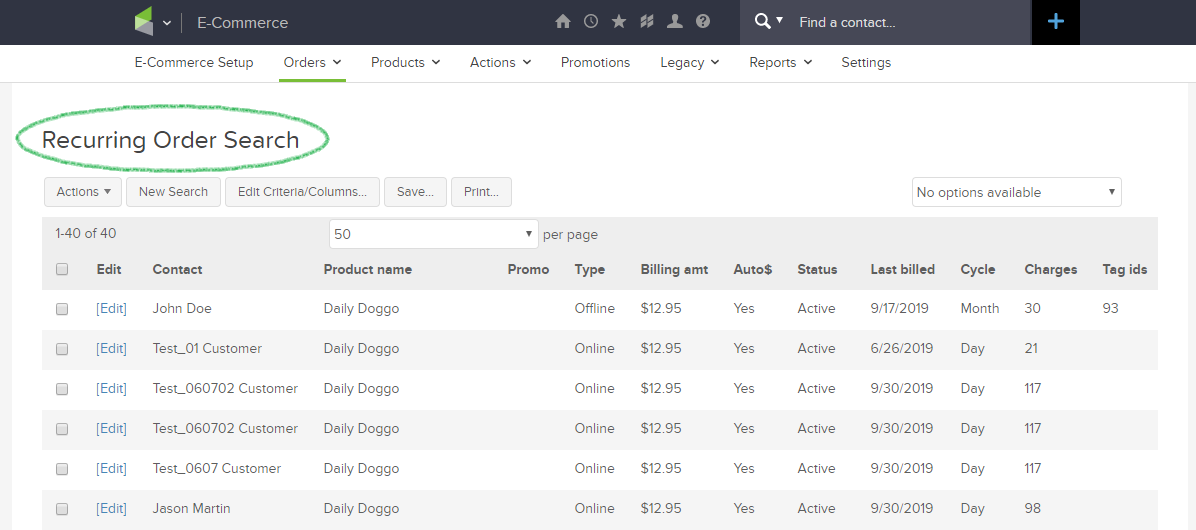1196x530 pixels.
Task: Click the marketplace icon in header
Action: [x=647, y=22]
